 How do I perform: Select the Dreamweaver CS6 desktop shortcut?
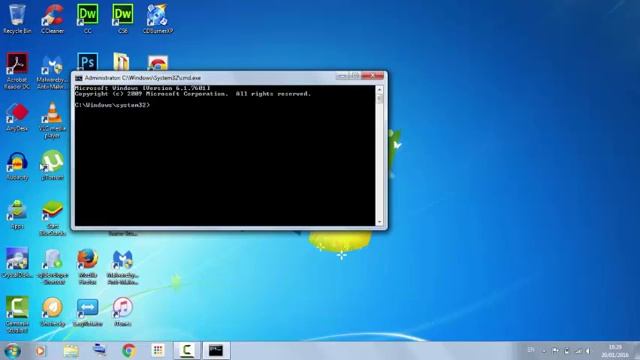coord(122,18)
